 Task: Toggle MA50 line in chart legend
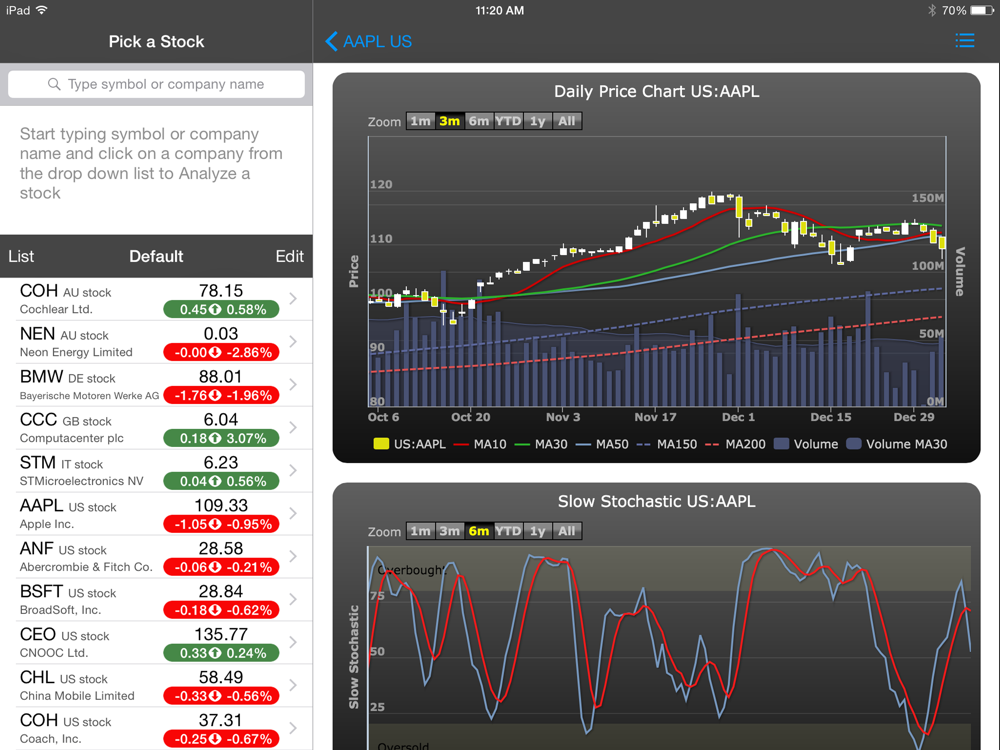point(602,444)
